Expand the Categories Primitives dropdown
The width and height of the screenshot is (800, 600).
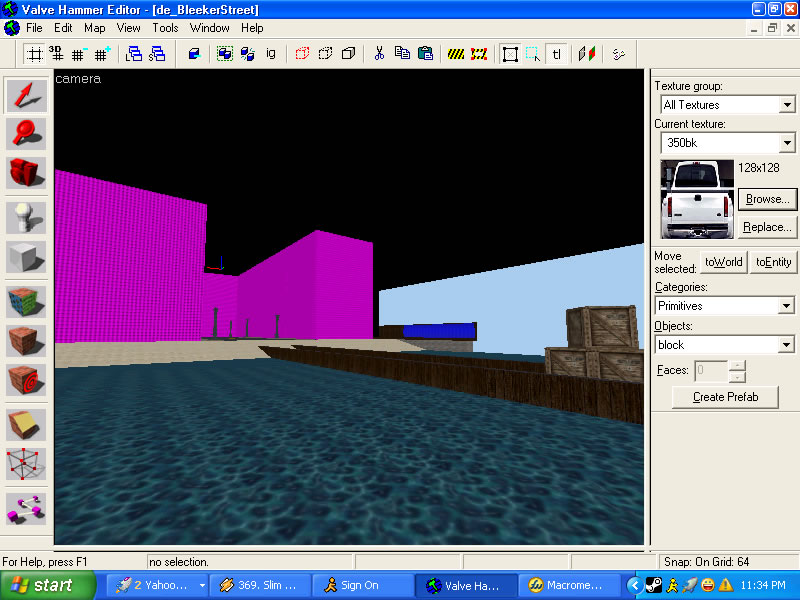pyautogui.click(x=787, y=306)
